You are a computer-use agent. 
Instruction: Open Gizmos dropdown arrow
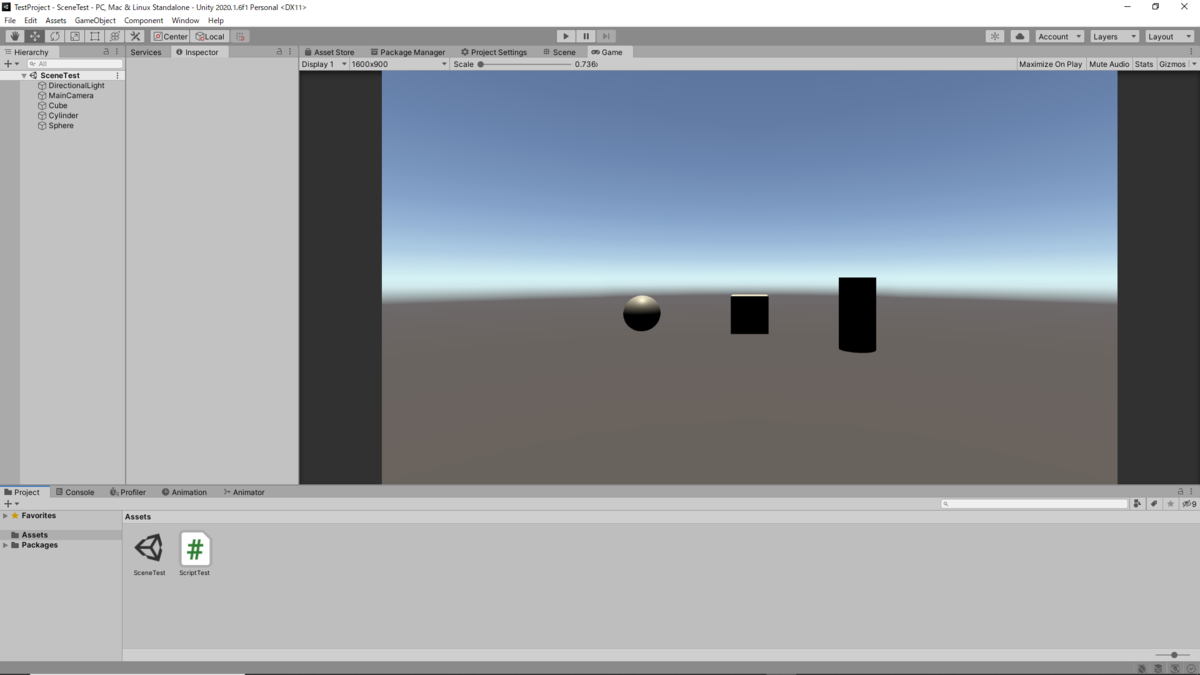click(x=1193, y=64)
